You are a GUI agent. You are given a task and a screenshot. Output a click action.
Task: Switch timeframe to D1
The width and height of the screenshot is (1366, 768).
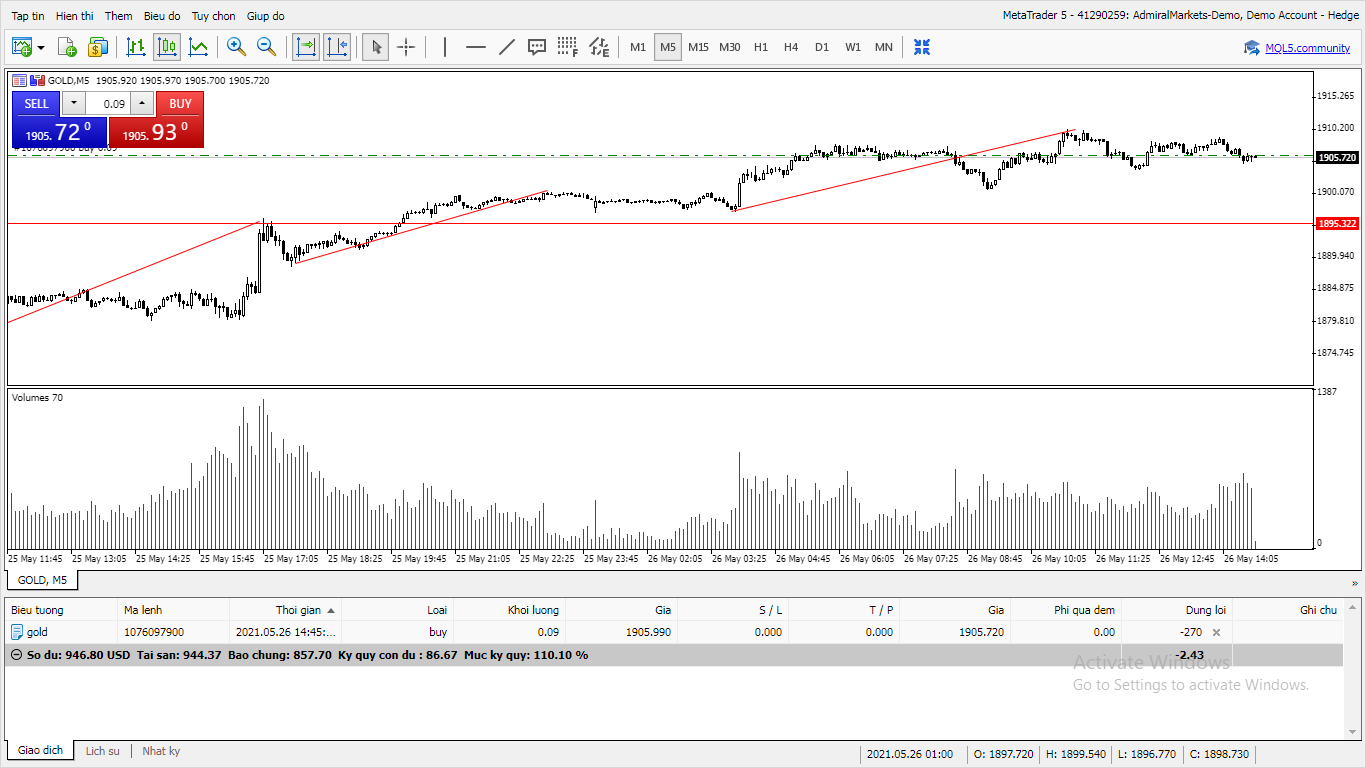[822, 47]
